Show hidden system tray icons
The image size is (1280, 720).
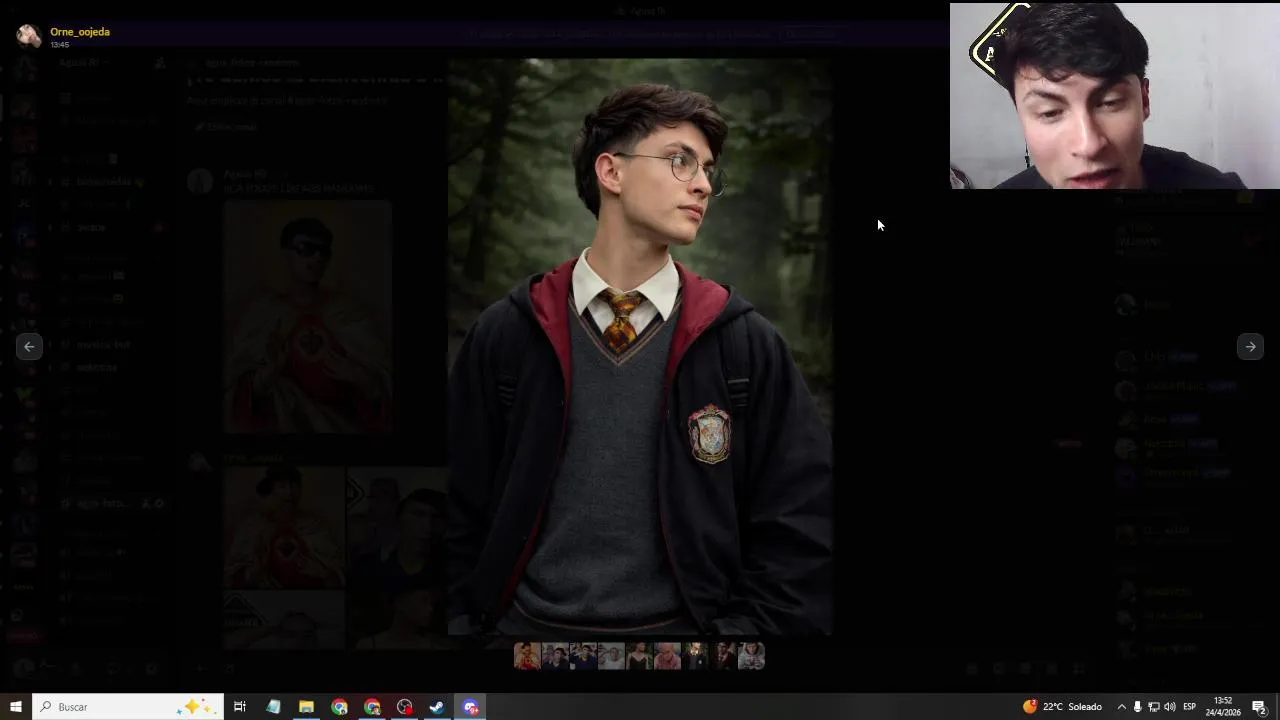coord(1121,707)
